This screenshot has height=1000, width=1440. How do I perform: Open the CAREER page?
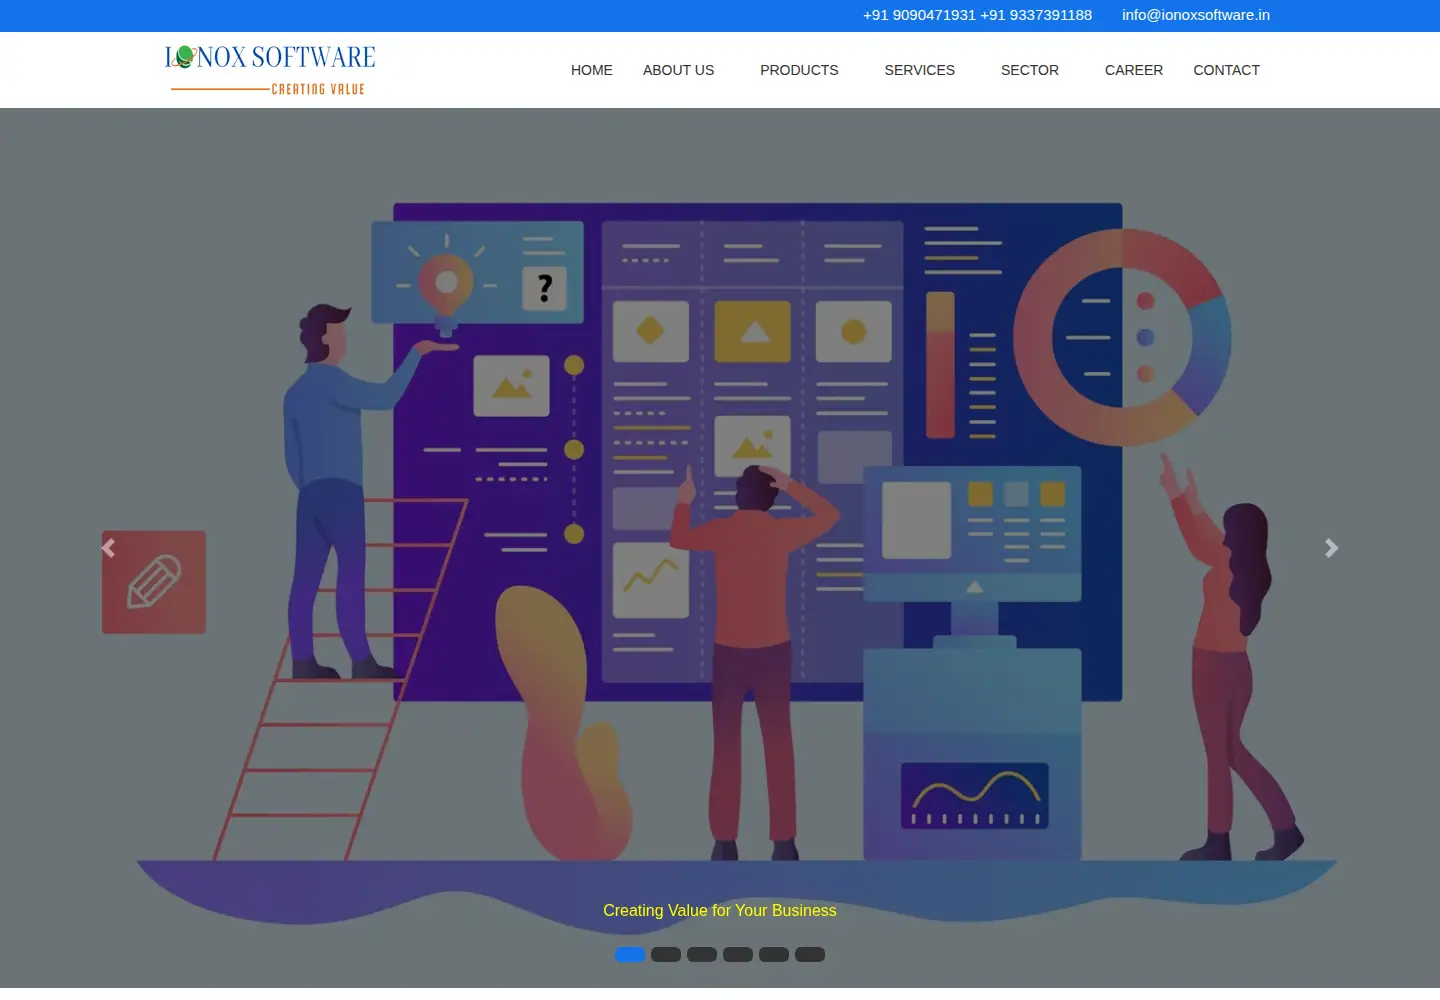(x=1134, y=70)
